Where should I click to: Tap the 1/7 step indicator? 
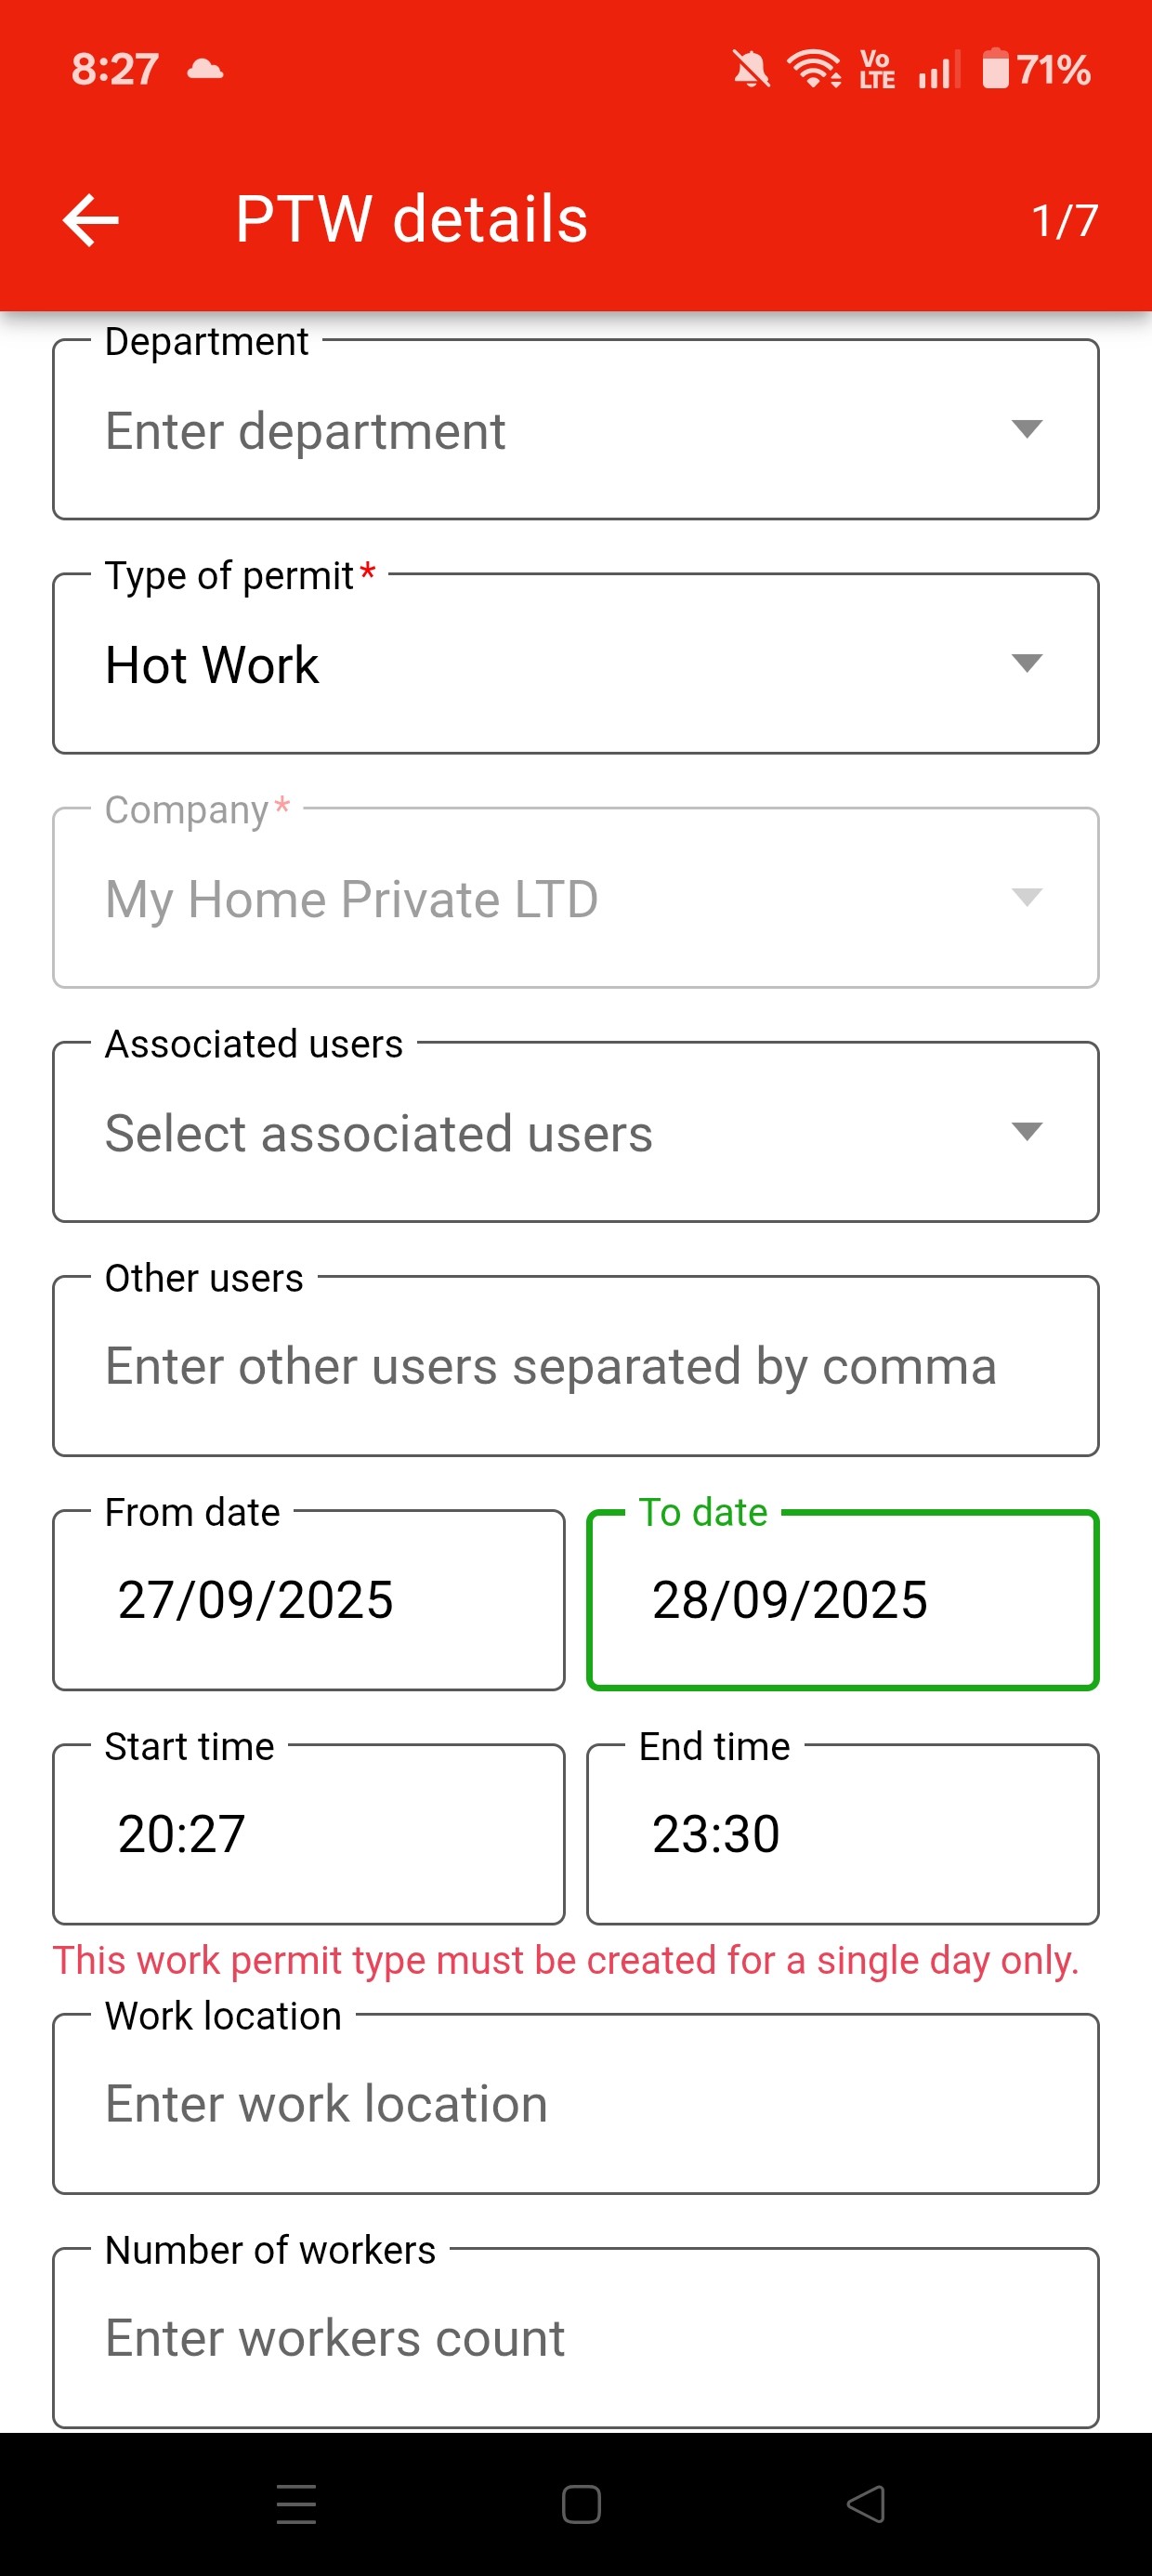[x=1064, y=221]
